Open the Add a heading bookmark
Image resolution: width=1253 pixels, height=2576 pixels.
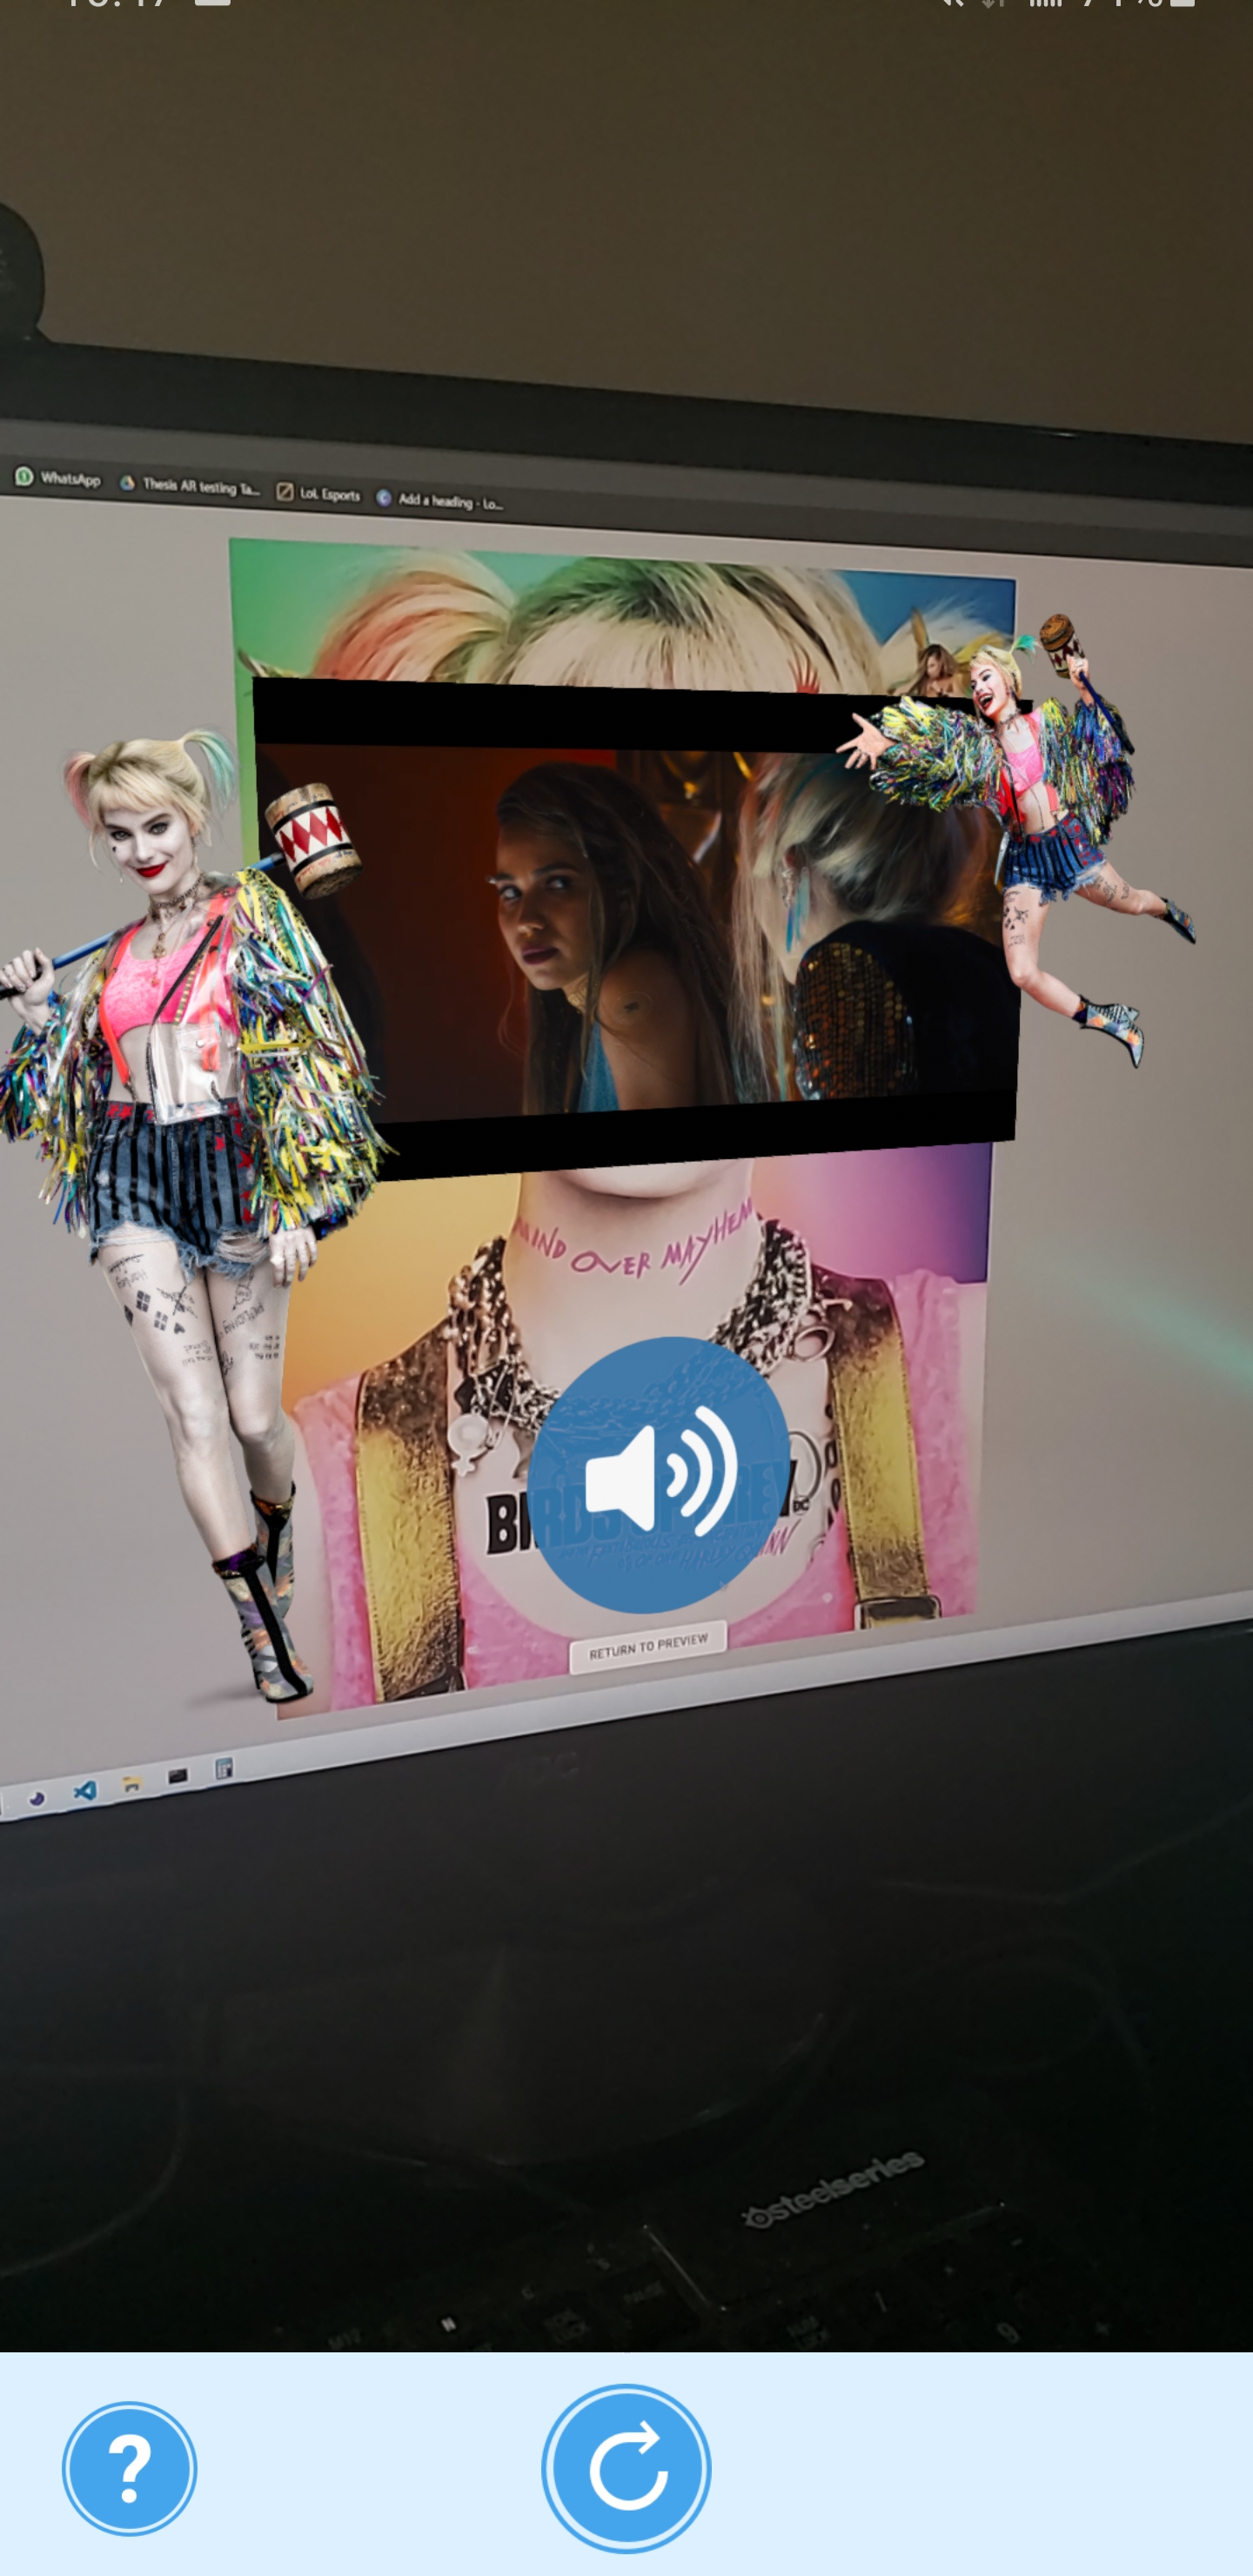[x=440, y=500]
